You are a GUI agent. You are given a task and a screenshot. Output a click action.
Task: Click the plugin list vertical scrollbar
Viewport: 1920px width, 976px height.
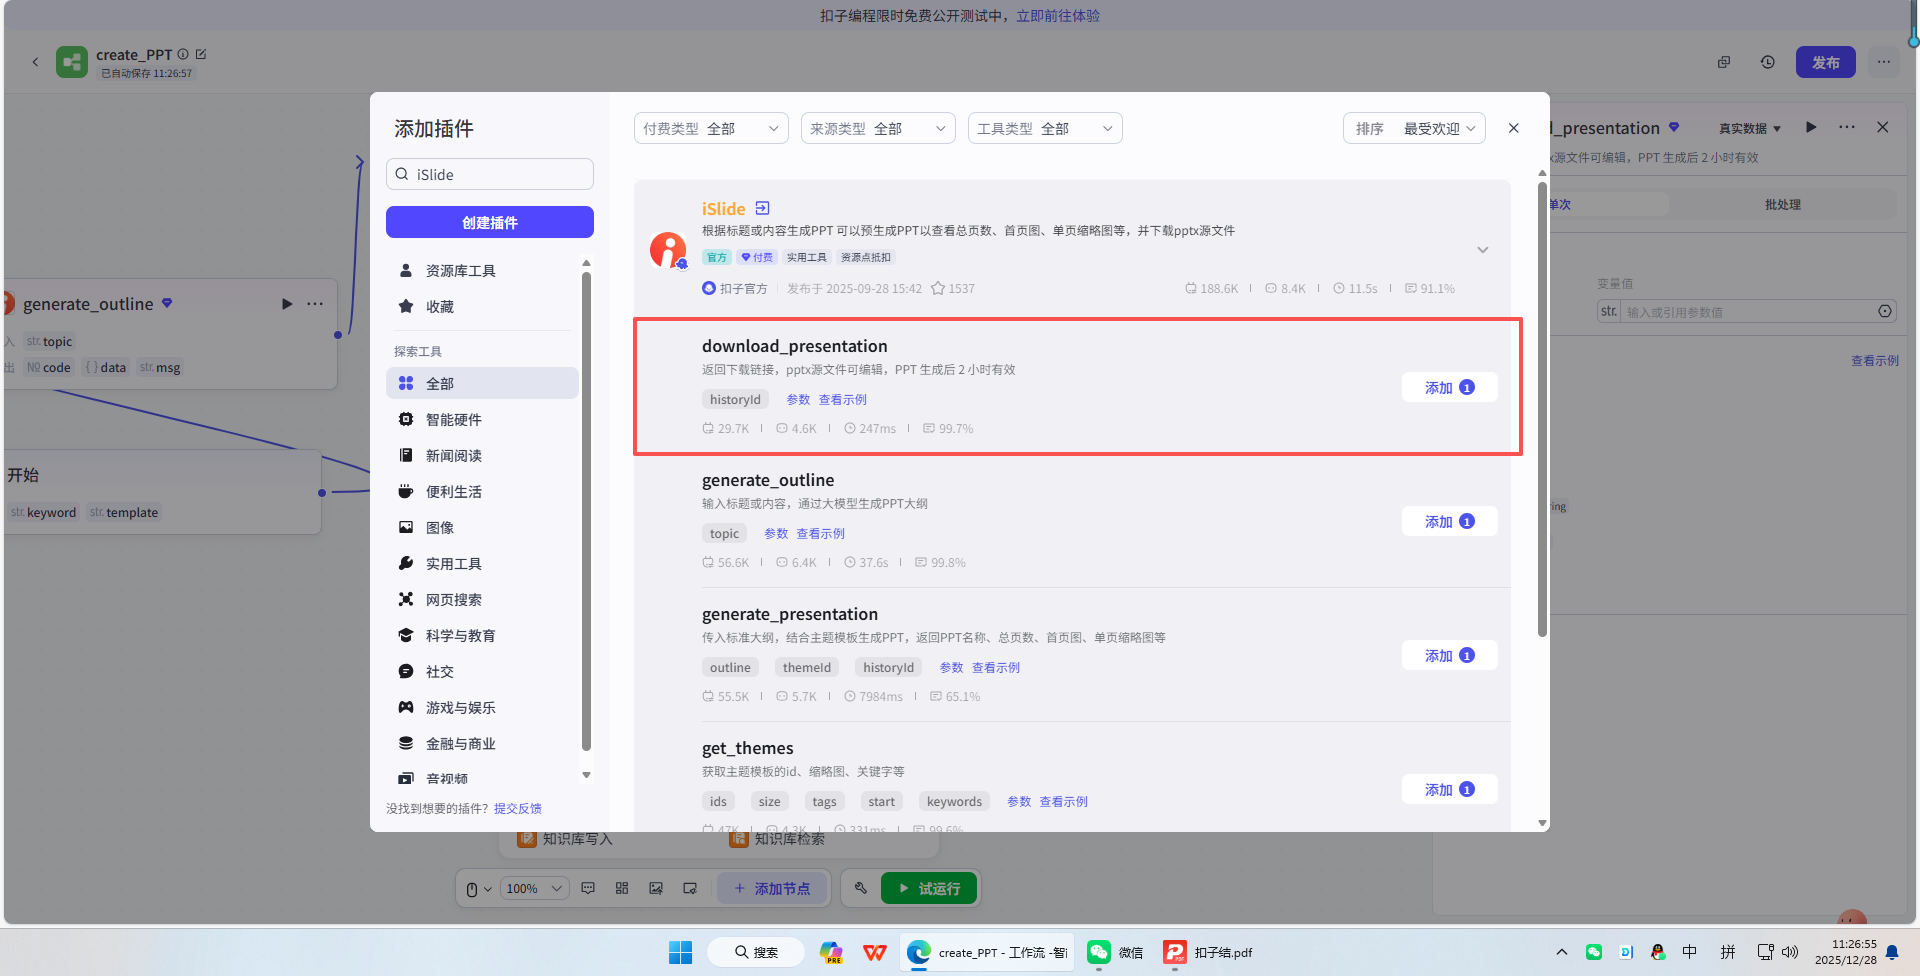(x=1542, y=408)
